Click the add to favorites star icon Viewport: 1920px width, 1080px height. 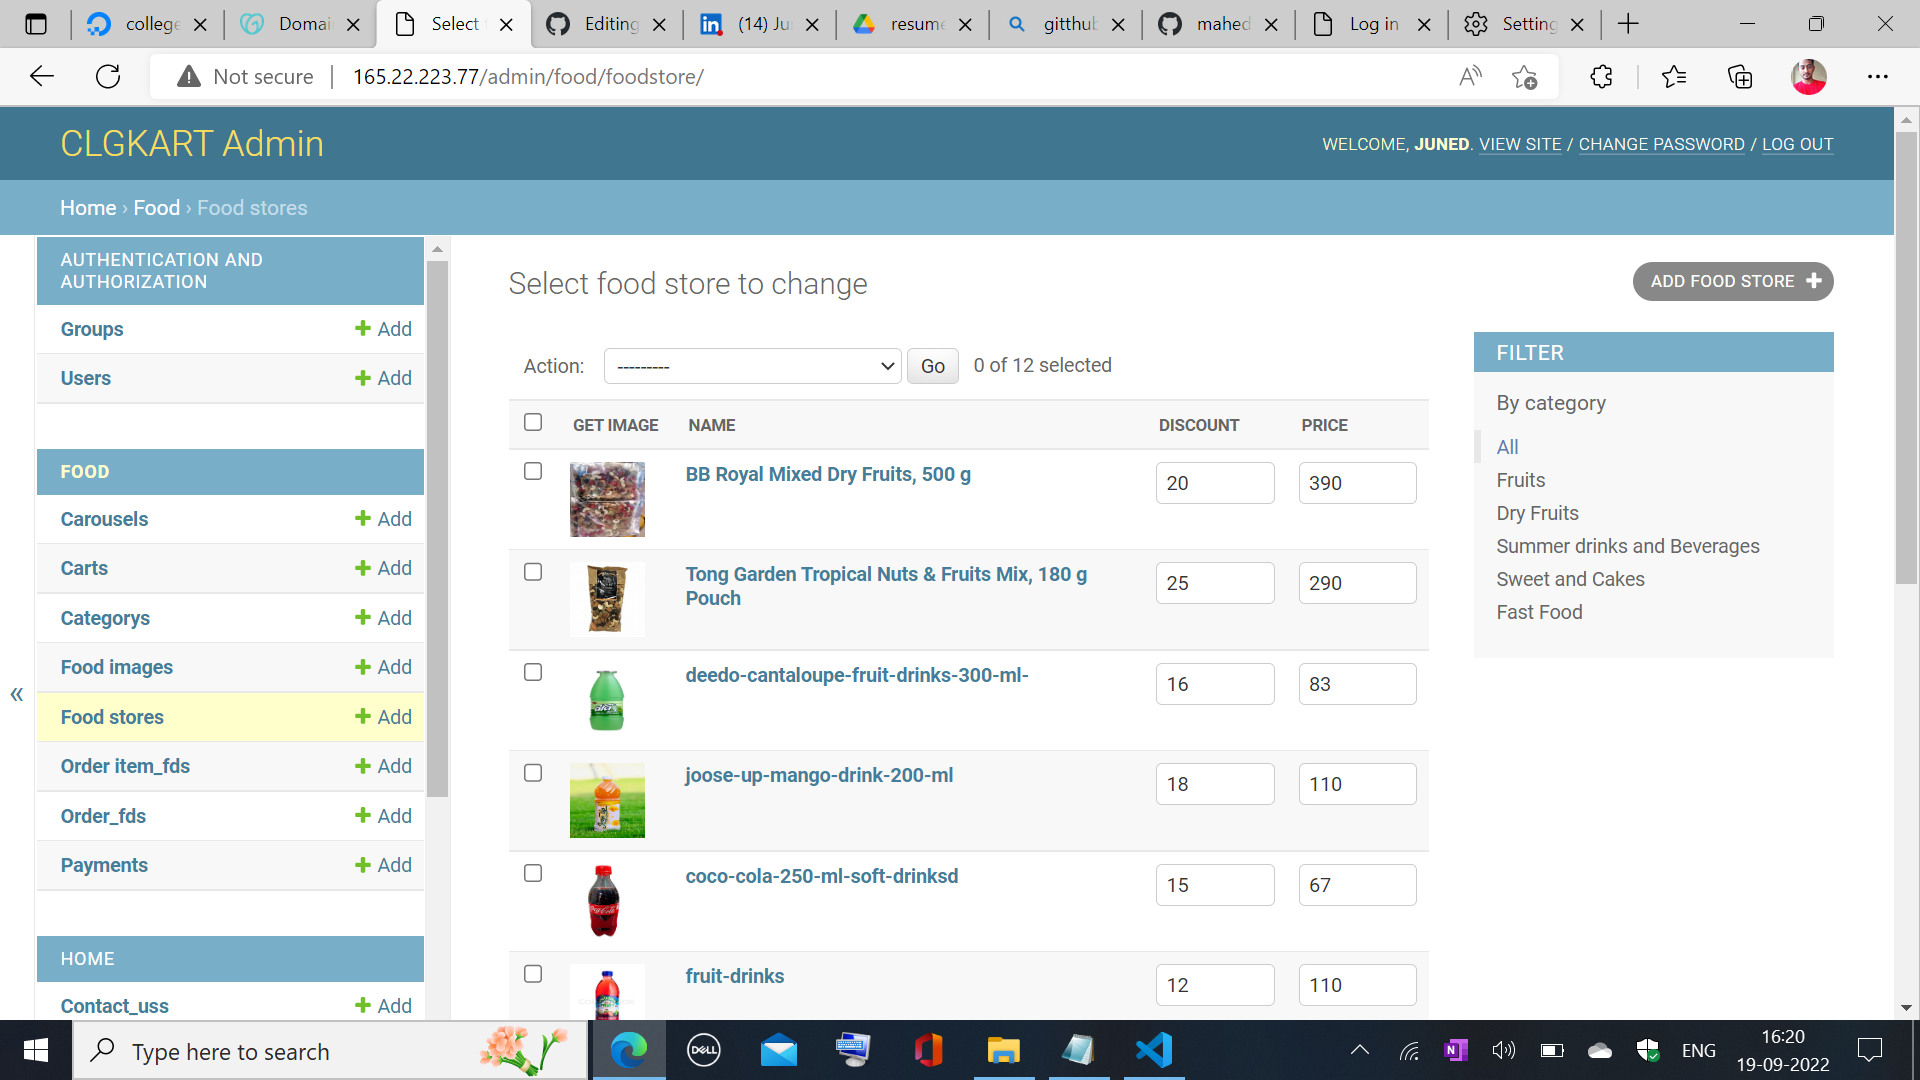point(1524,77)
